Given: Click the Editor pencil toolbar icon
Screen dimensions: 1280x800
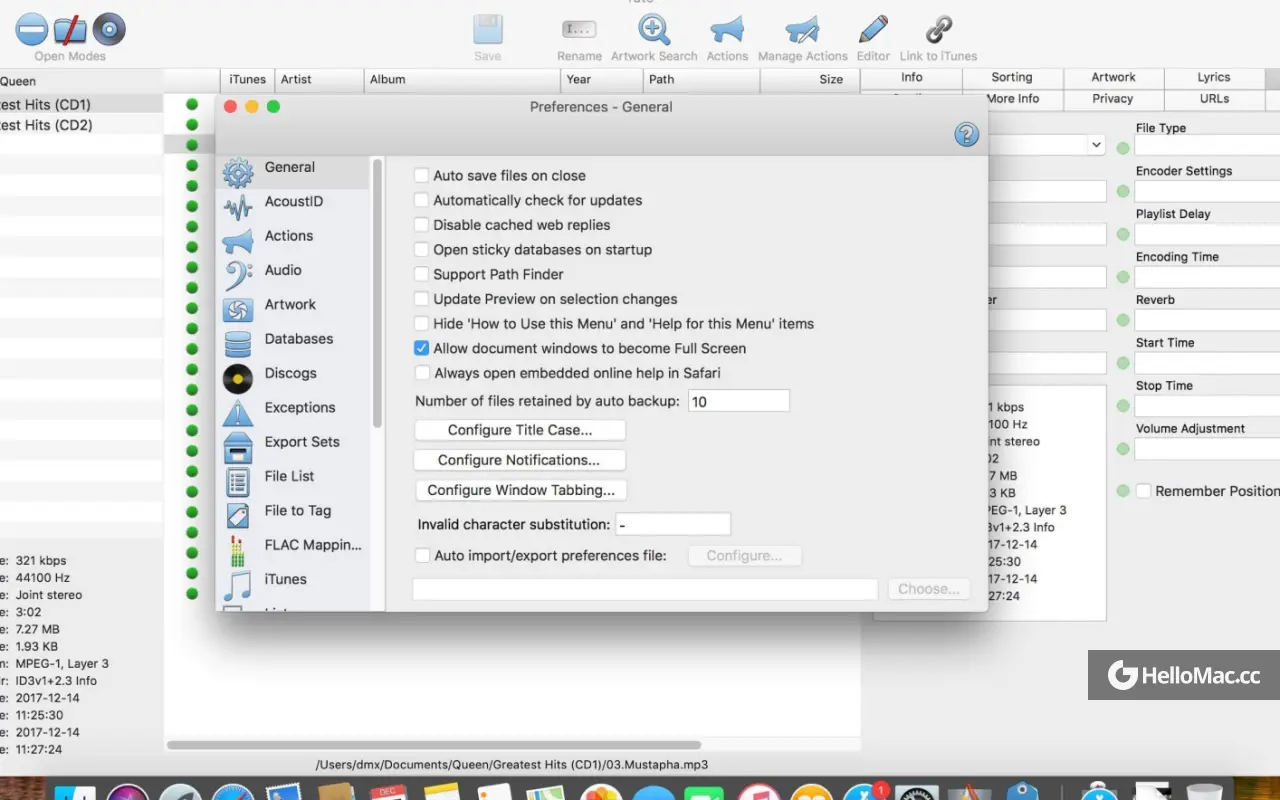Looking at the screenshot, I should pos(873,29).
